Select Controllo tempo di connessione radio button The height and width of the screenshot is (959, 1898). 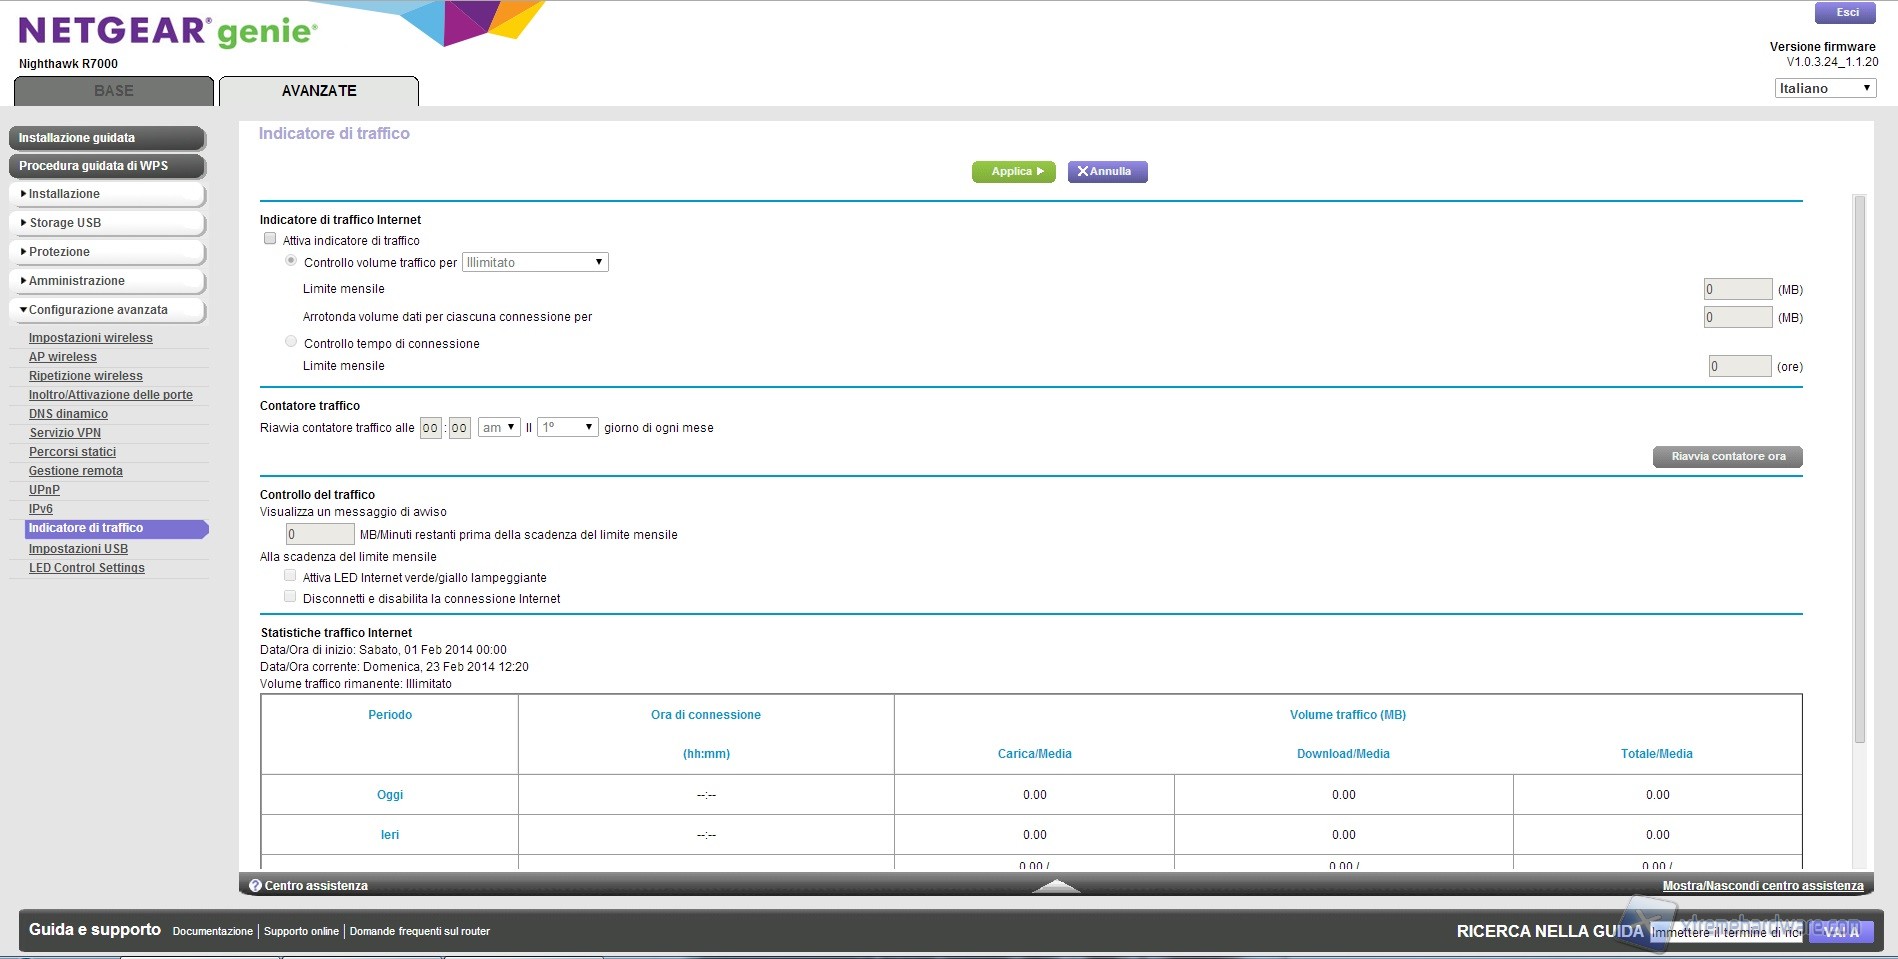291,342
